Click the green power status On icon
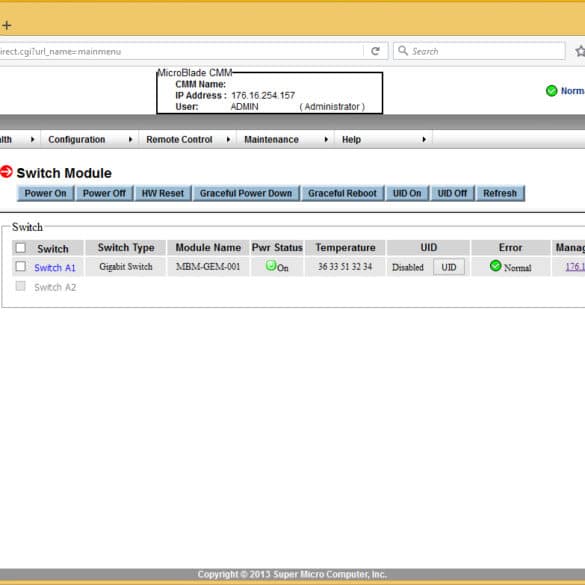 (271, 265)
